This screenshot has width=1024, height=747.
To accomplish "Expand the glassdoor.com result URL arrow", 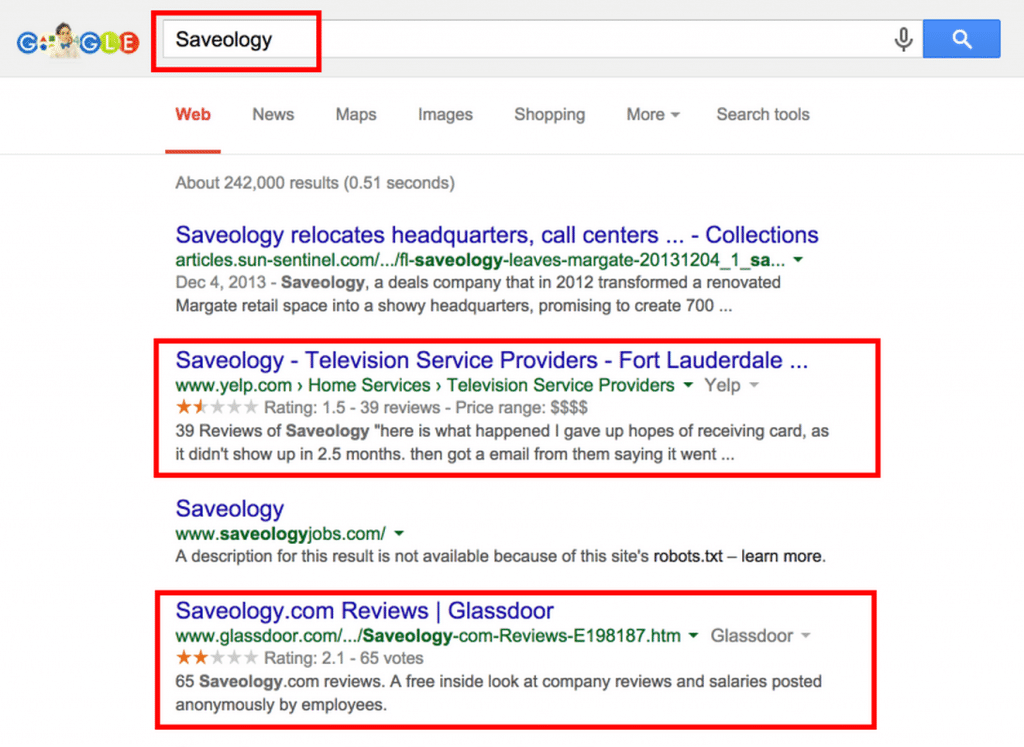I will pos(694,635).
